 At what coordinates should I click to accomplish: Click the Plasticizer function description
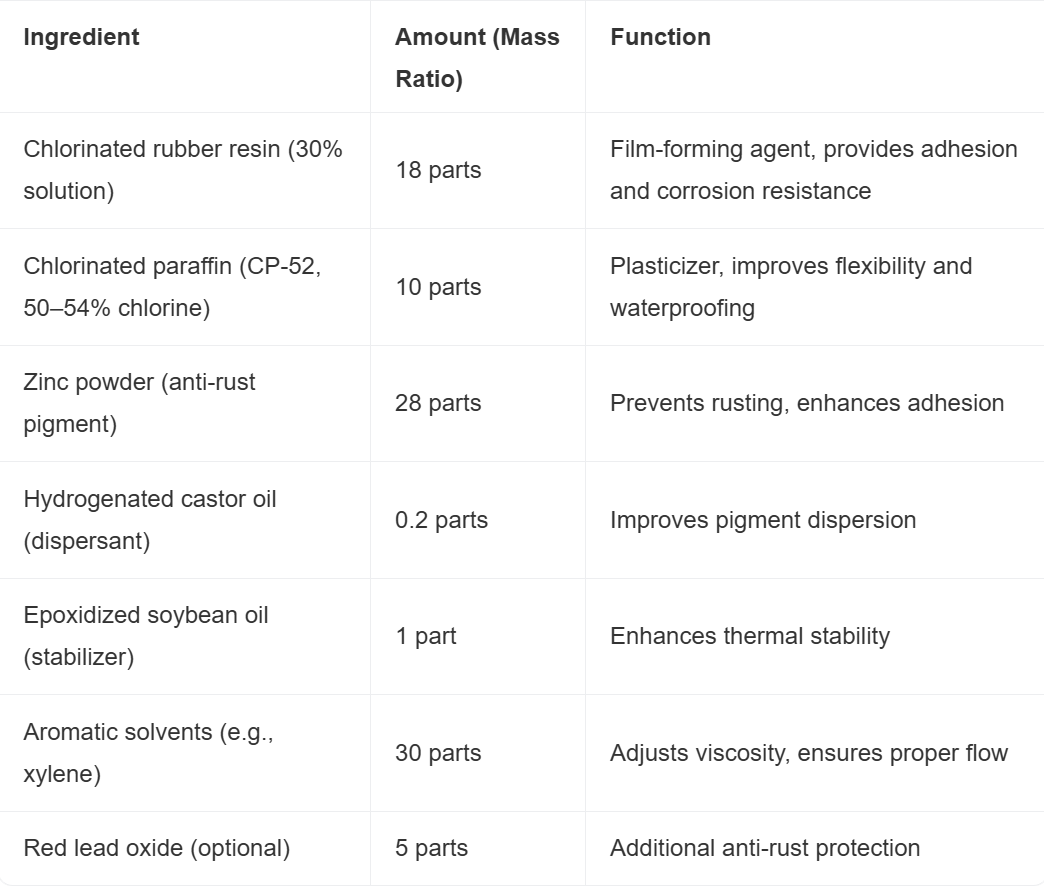[790, 287]
